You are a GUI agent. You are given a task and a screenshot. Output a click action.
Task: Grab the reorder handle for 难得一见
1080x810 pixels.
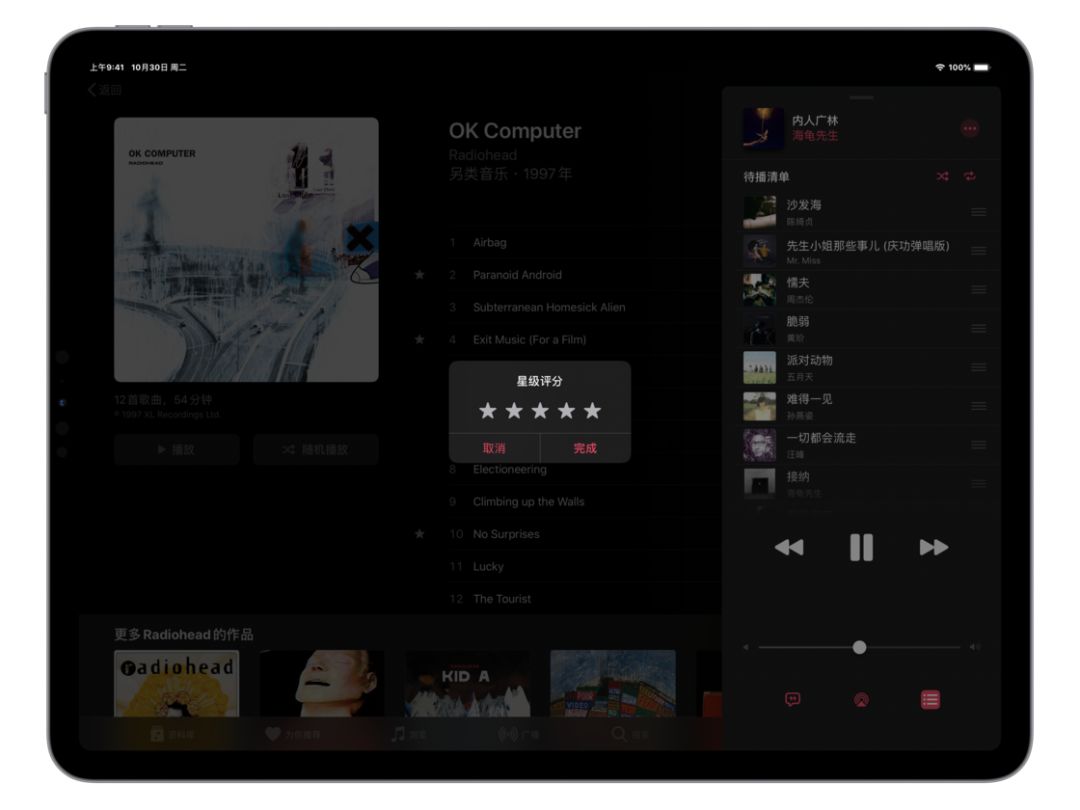click(978, 406)
